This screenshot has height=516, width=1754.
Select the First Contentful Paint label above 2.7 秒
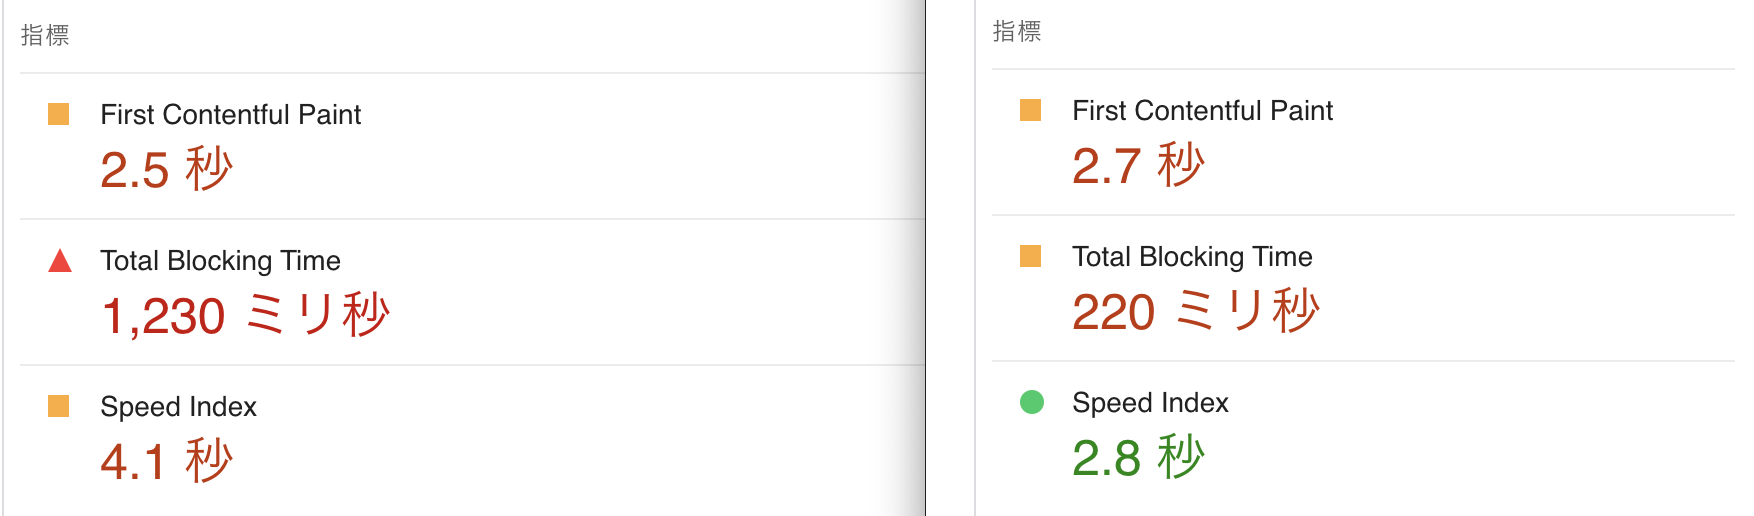(x=1202, y=111)
